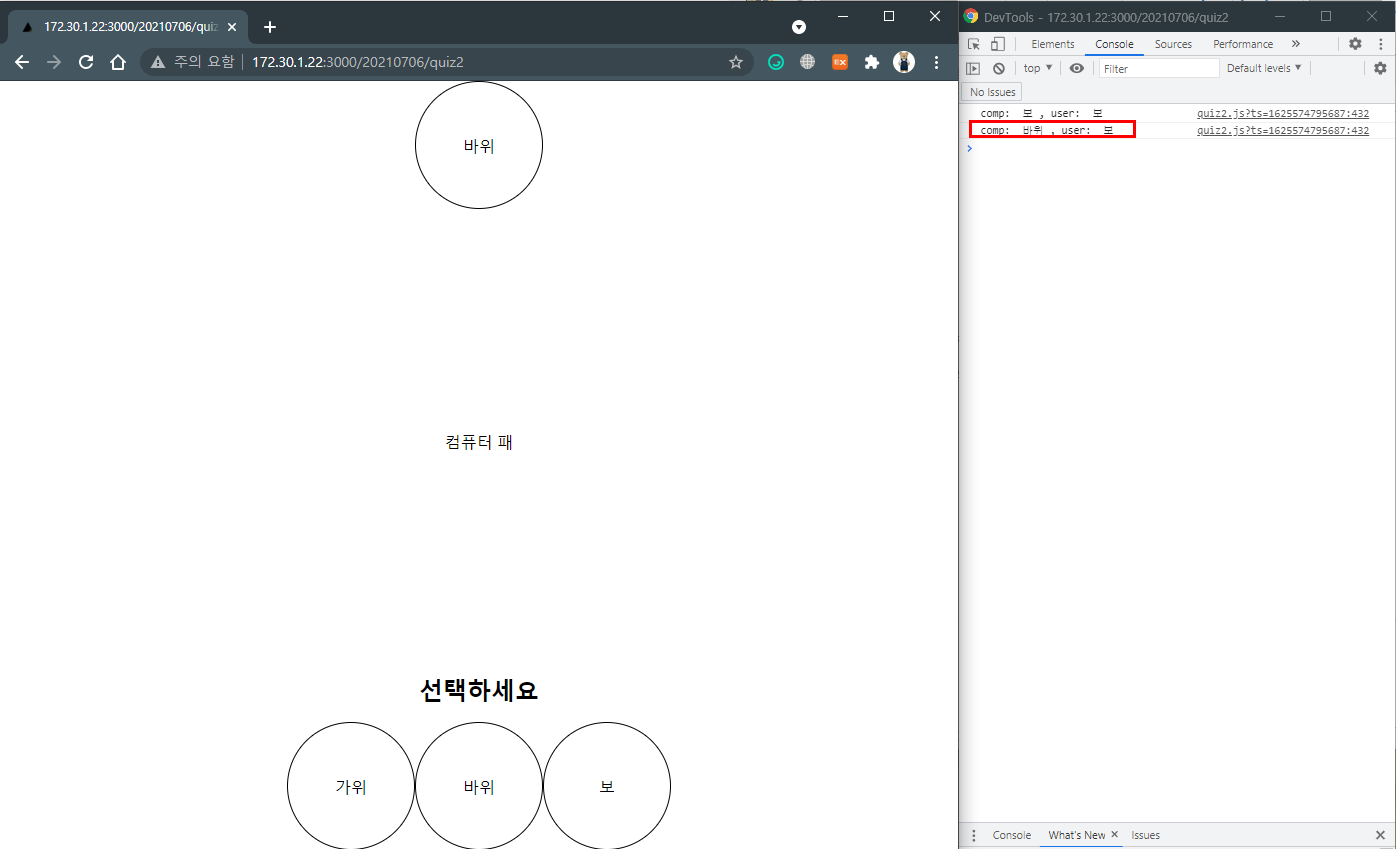Open a new Chrome tab
The width and height of the screenshot is (1396, 849).
[269, 27]
